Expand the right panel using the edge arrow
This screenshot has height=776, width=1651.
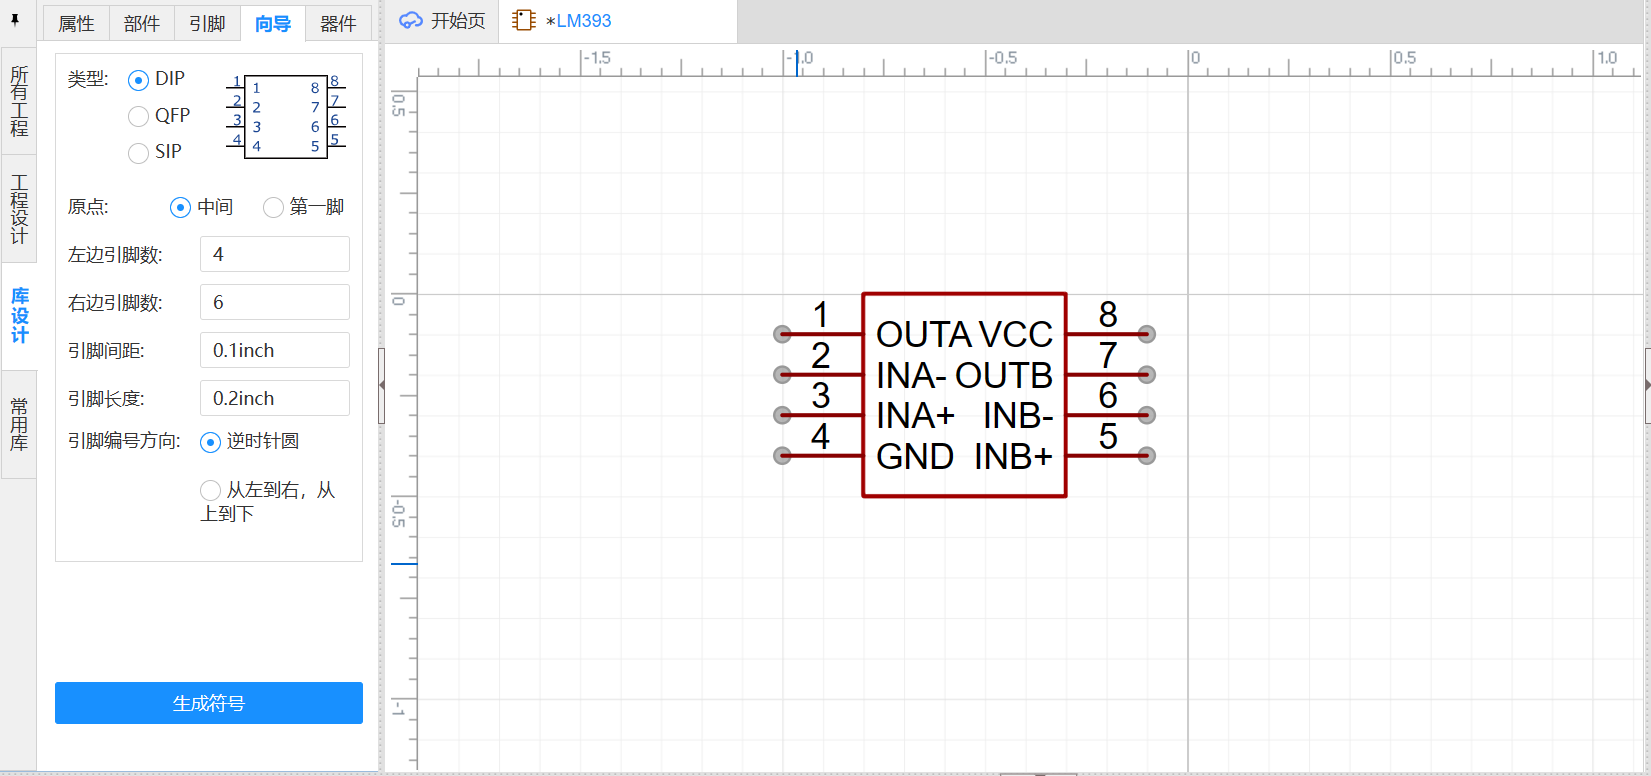(x=1647, y=385)
